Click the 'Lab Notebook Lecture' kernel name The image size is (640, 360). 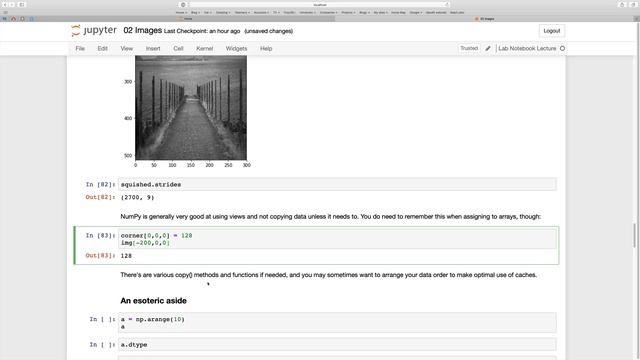[527, 48]
